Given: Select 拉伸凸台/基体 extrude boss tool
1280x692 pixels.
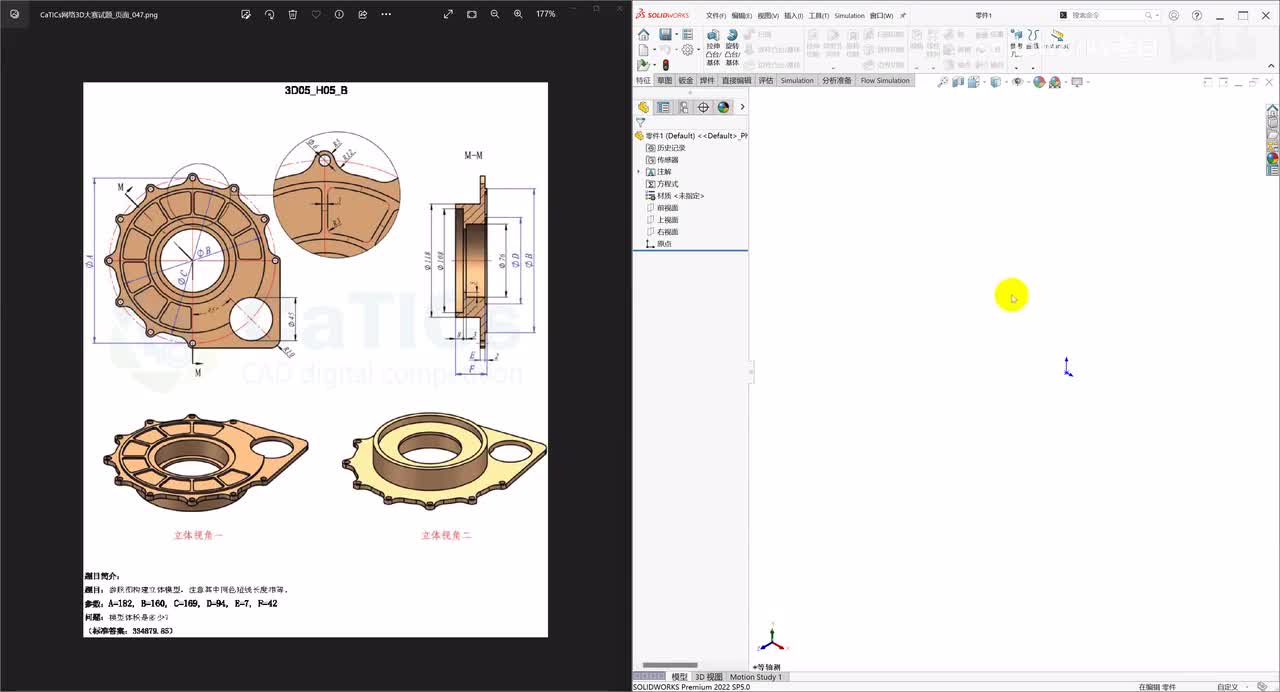Looking at the screenshot, I should click(713, 47).
